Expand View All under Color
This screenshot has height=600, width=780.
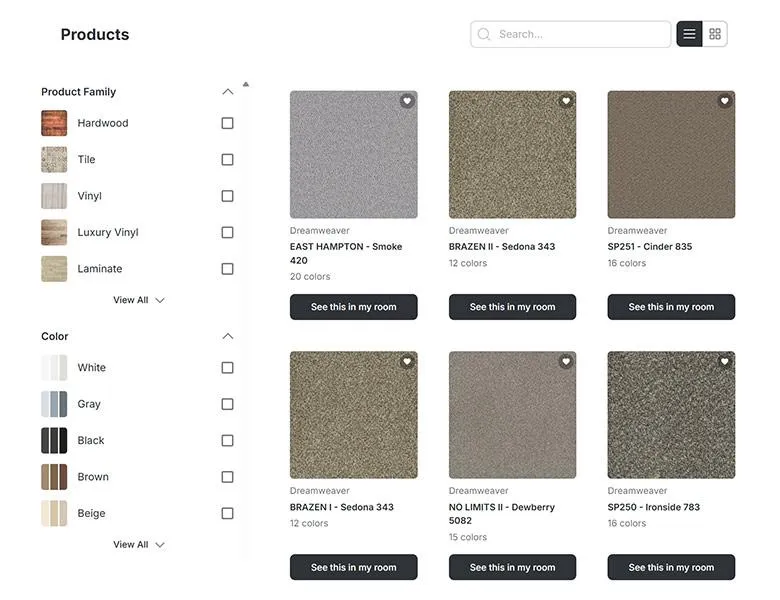(x=138, y=545)
